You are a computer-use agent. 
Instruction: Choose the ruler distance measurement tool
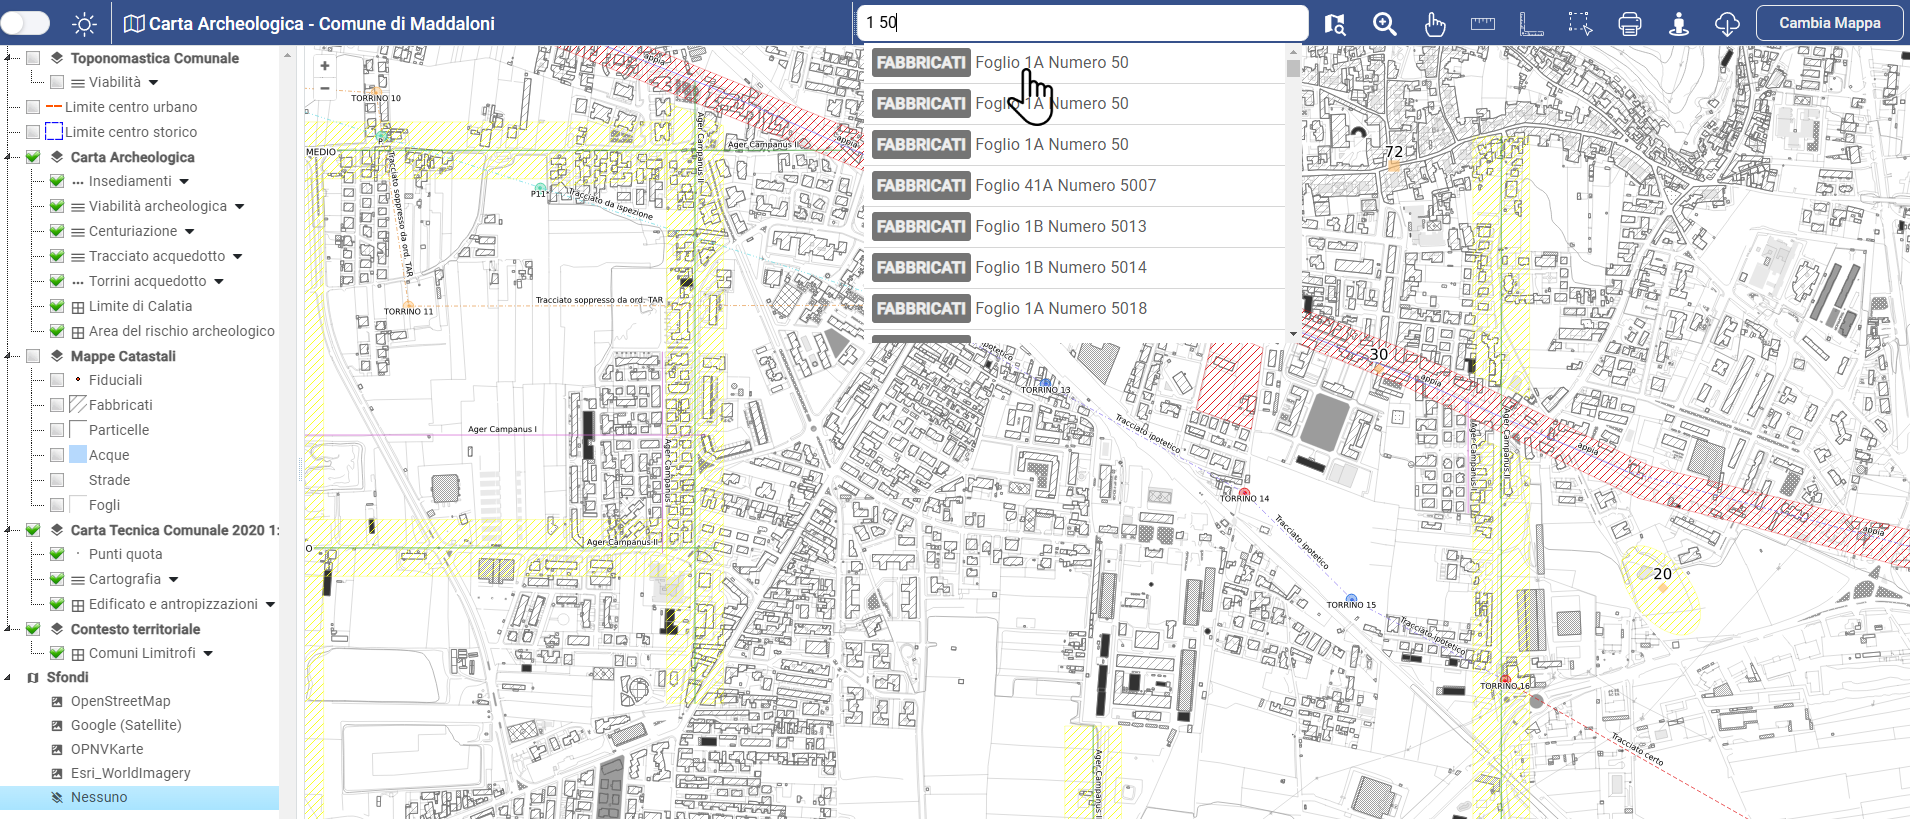(x=1483, y=24)
